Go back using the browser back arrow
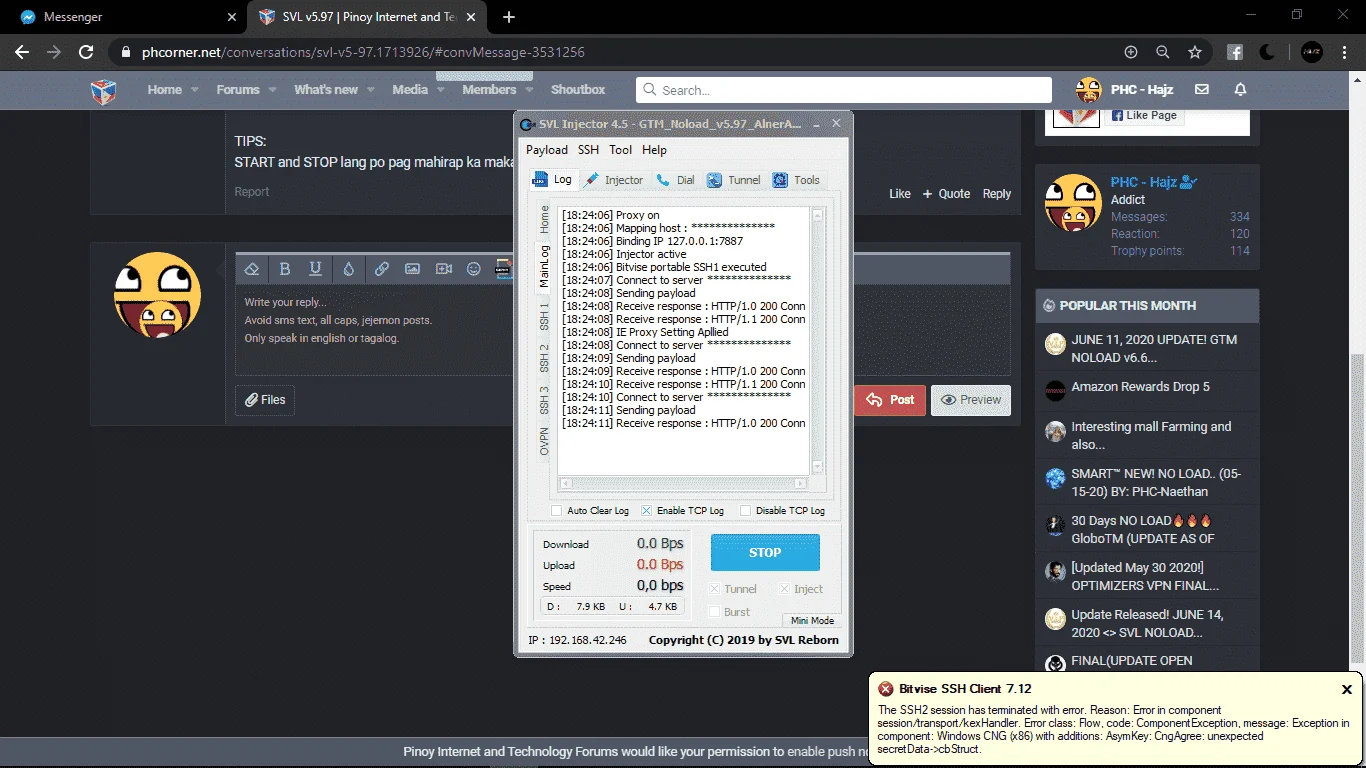This screenshot has width=1366, height=768. click(22, 52)
